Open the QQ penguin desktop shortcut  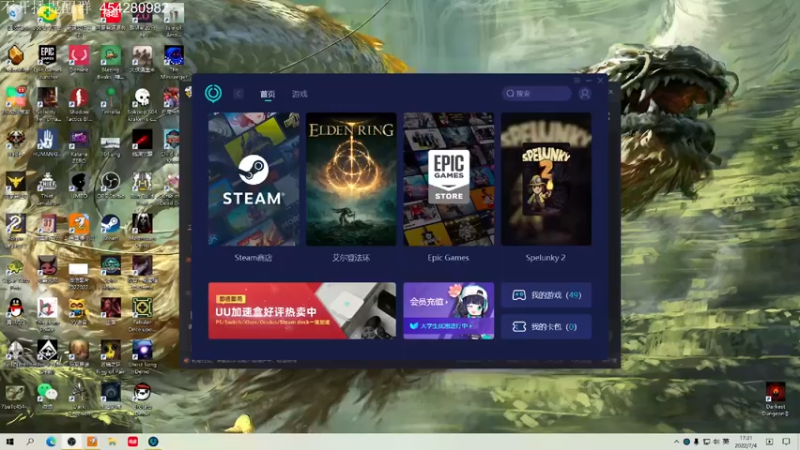(x=16, y=311)
